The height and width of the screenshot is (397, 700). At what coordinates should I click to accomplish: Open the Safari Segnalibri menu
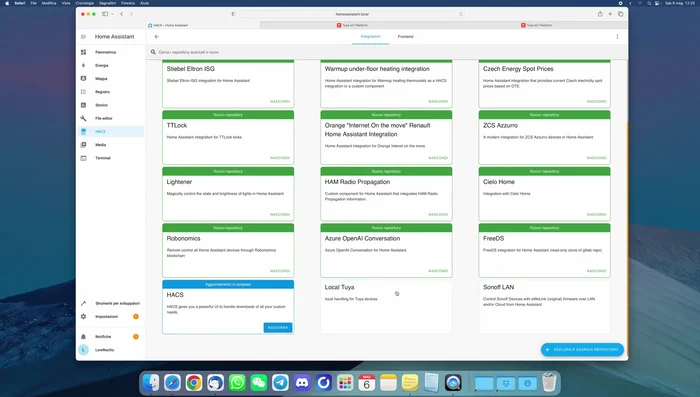108,3
